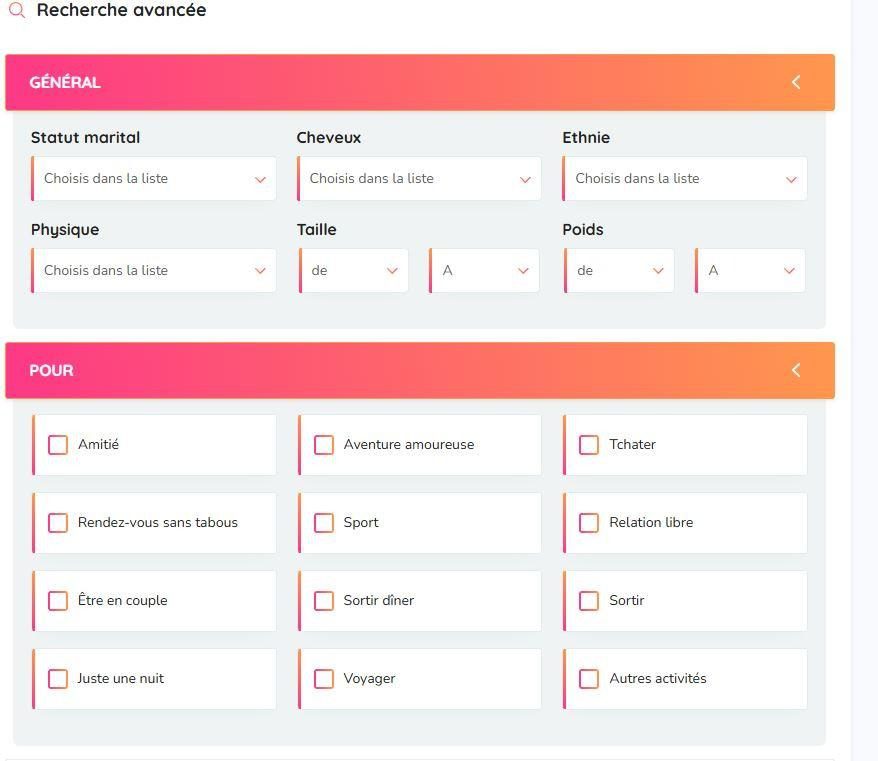Open the Poids maximum 'A' dropdown
This screenshot has width=878, height=761.
click(x=751, y=271)
